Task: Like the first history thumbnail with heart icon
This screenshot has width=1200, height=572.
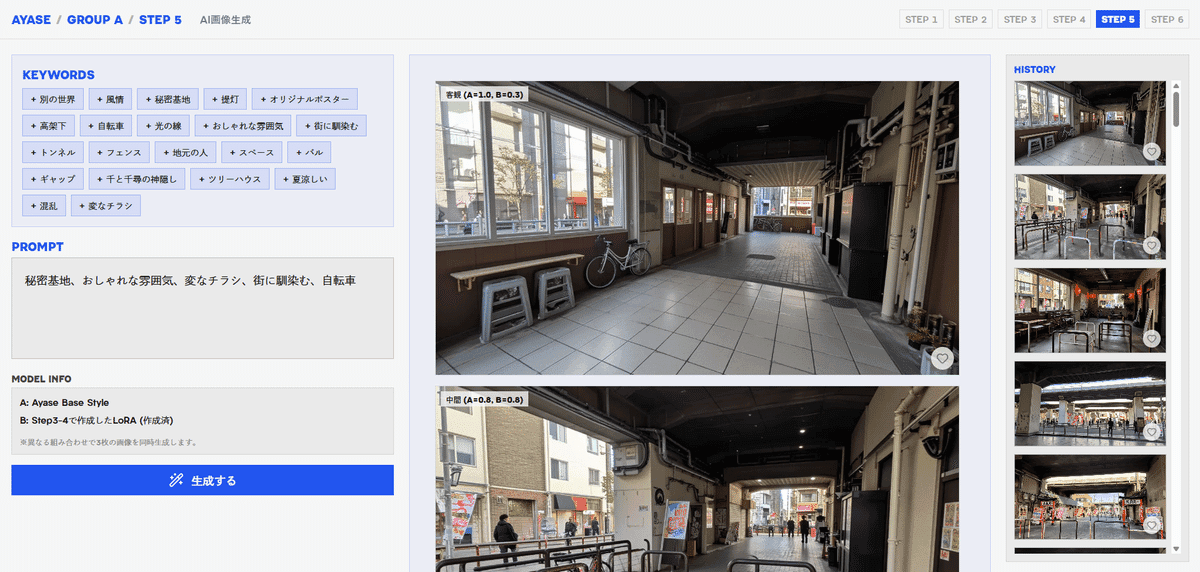Action: 1151,152
